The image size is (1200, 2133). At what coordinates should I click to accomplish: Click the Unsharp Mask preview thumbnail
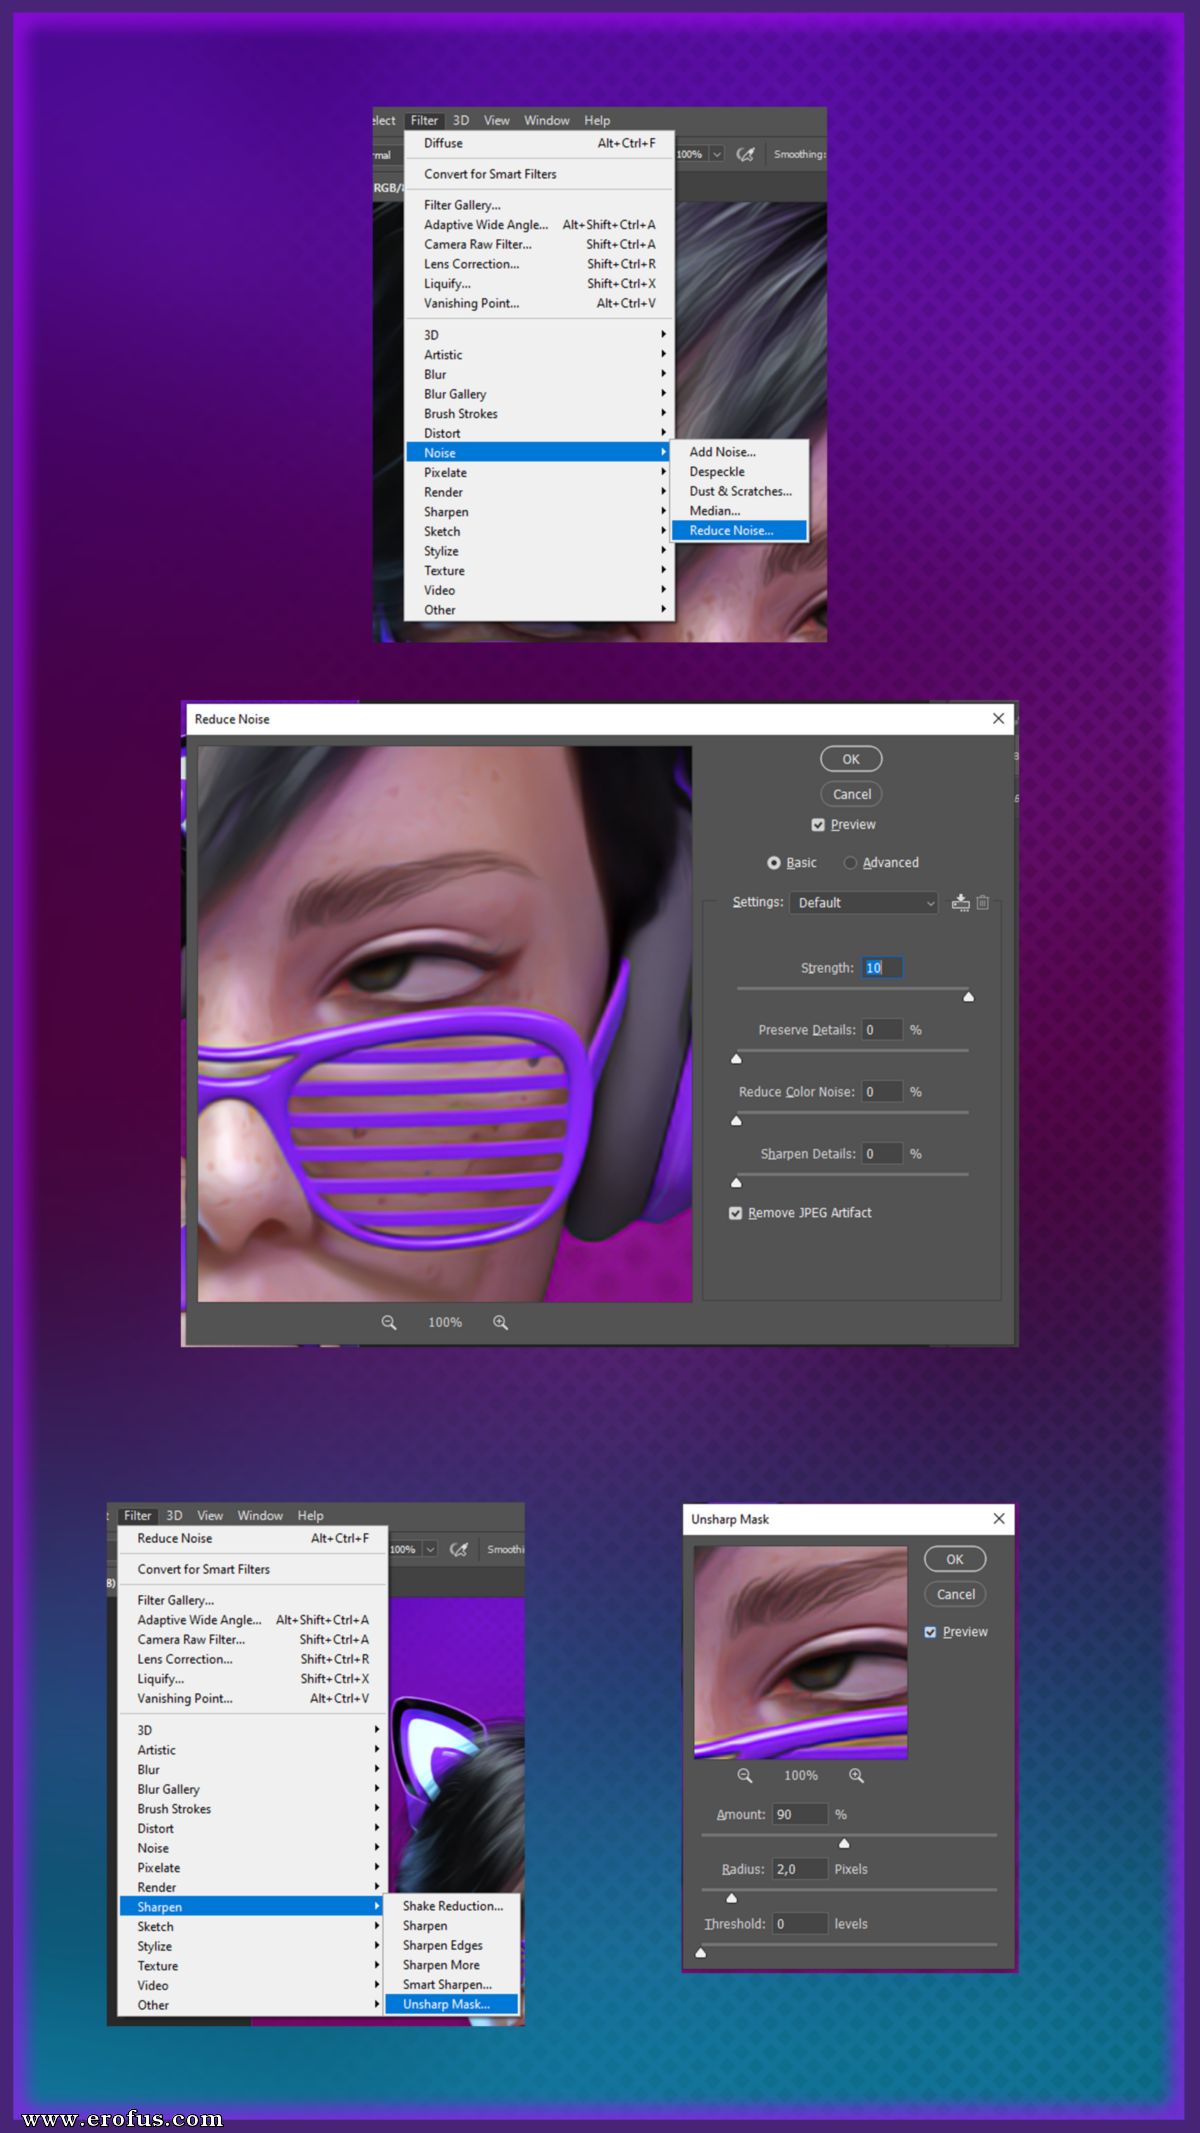pyautogui.click(x=801, y=1653)
